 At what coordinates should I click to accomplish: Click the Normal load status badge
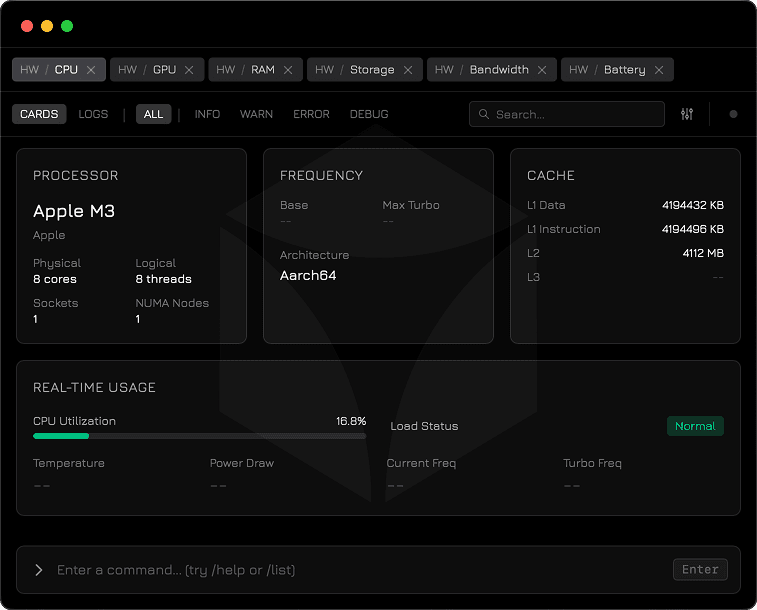point(695,426)
